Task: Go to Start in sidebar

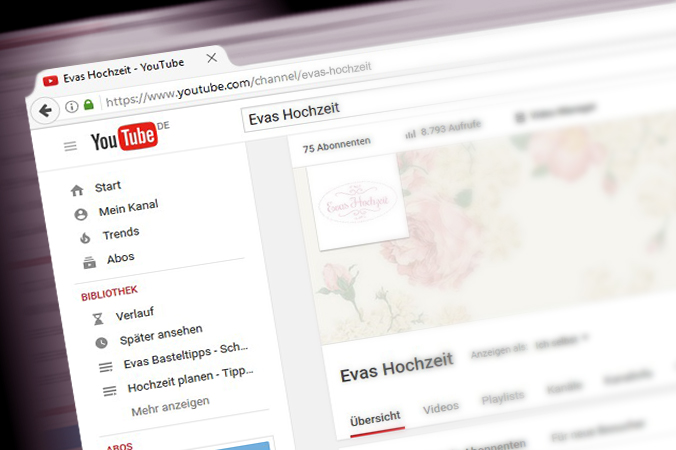Action: (x=108, y=186)
